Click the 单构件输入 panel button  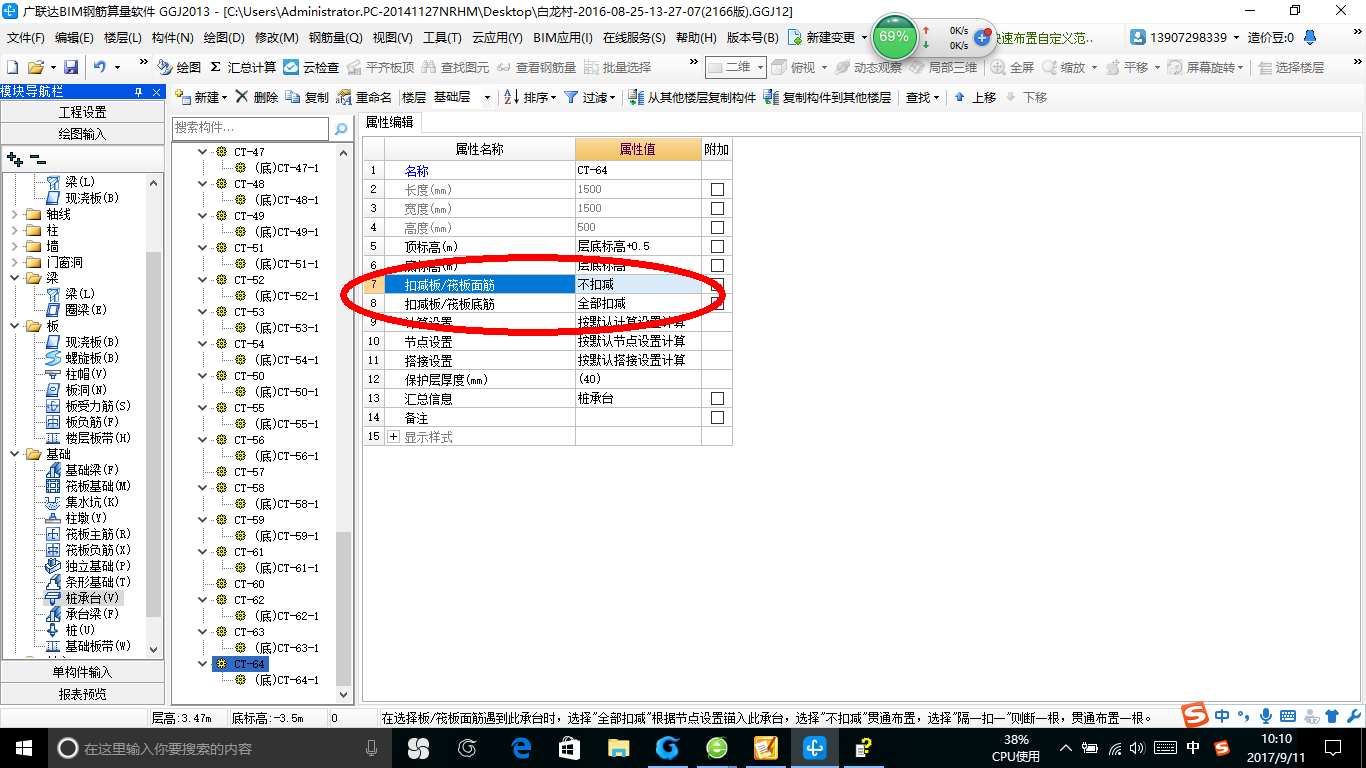(82, 672)
